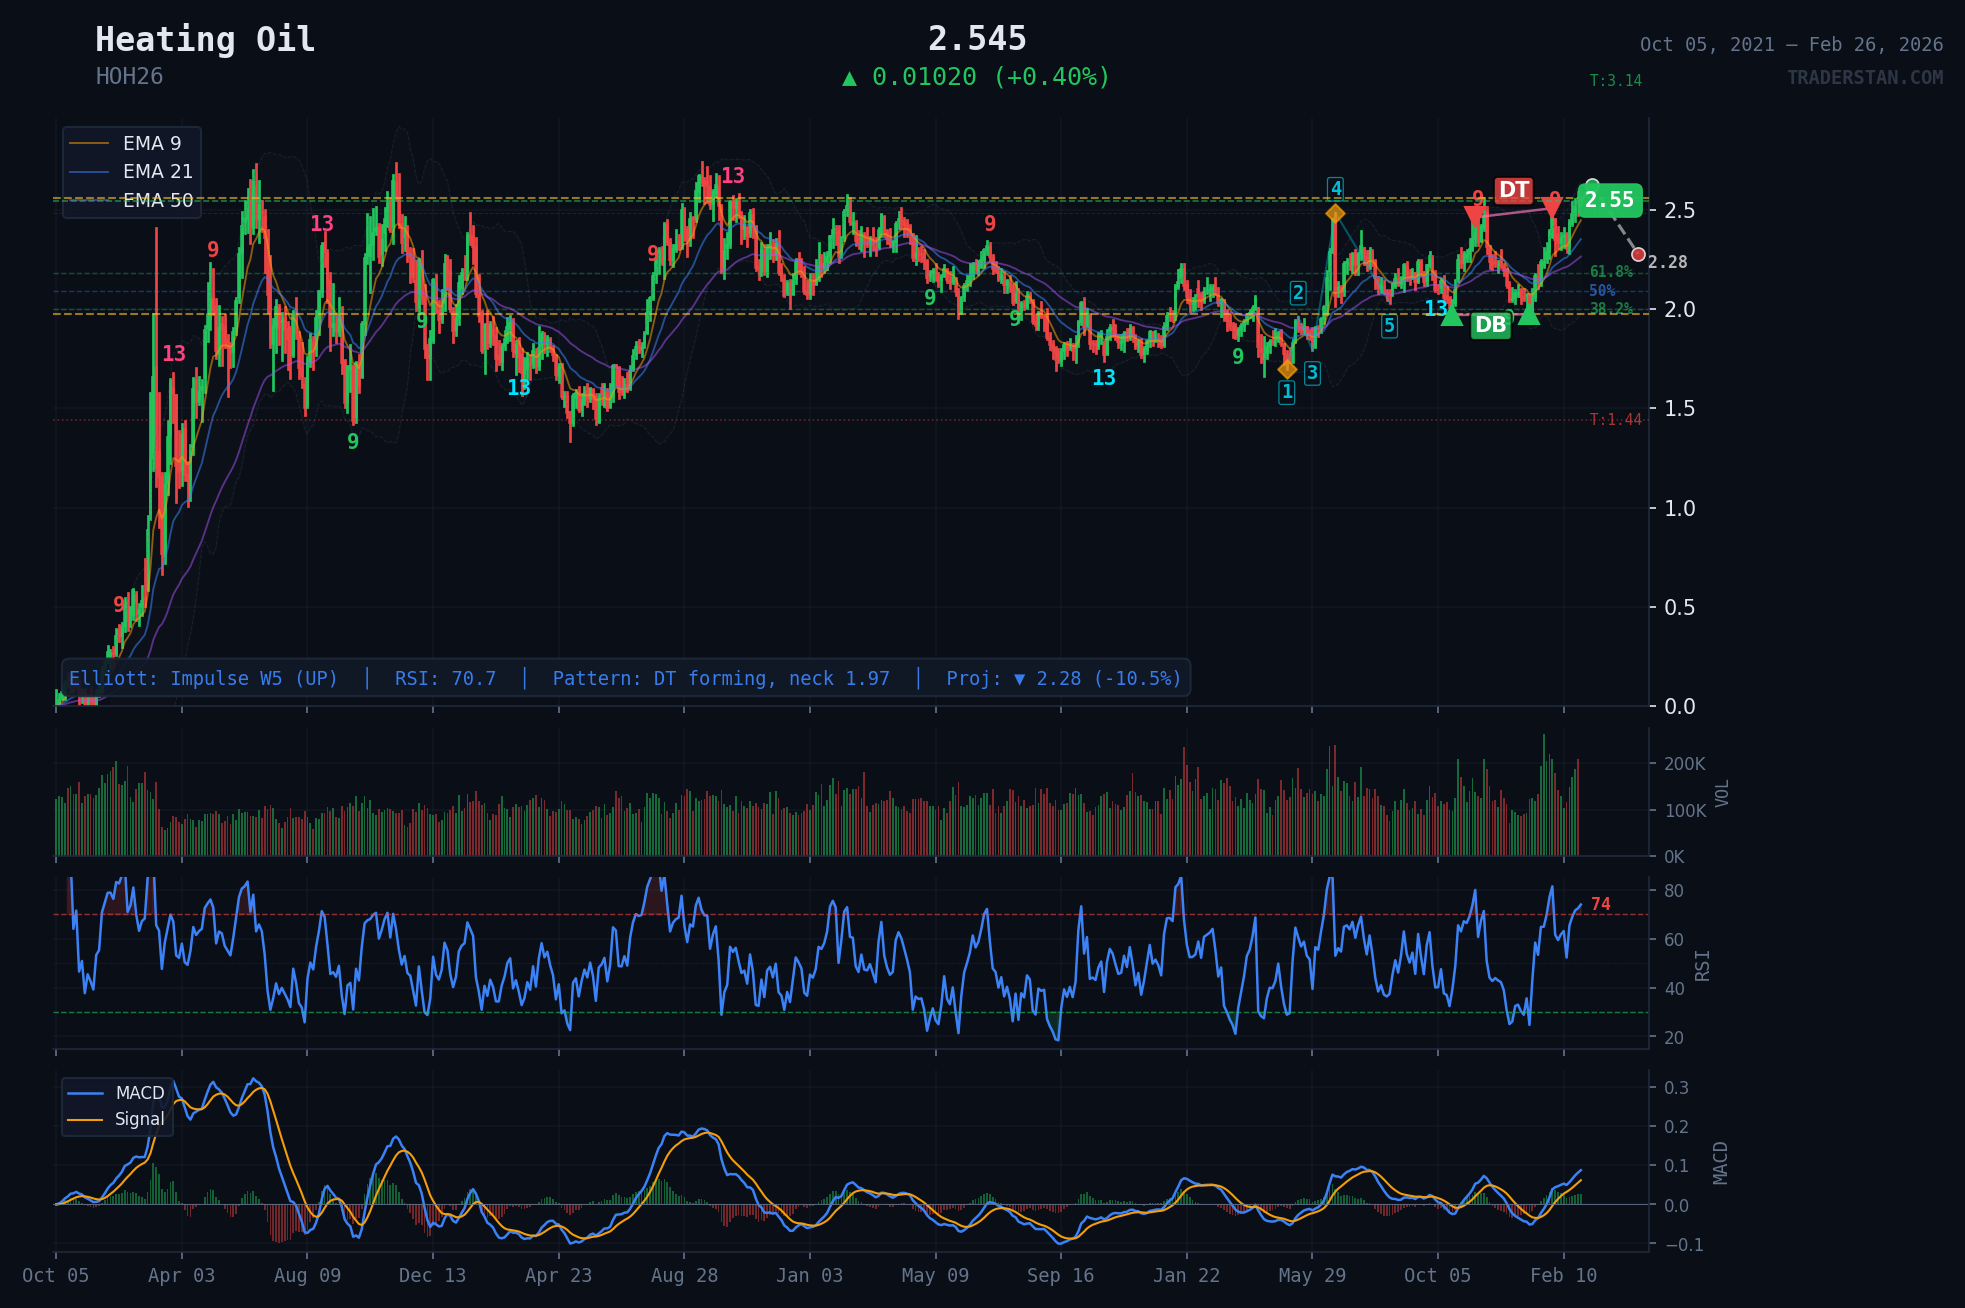The image size is (1965, 1308).
Task: Open wave marker 1 details
Action: point(1287,394)
